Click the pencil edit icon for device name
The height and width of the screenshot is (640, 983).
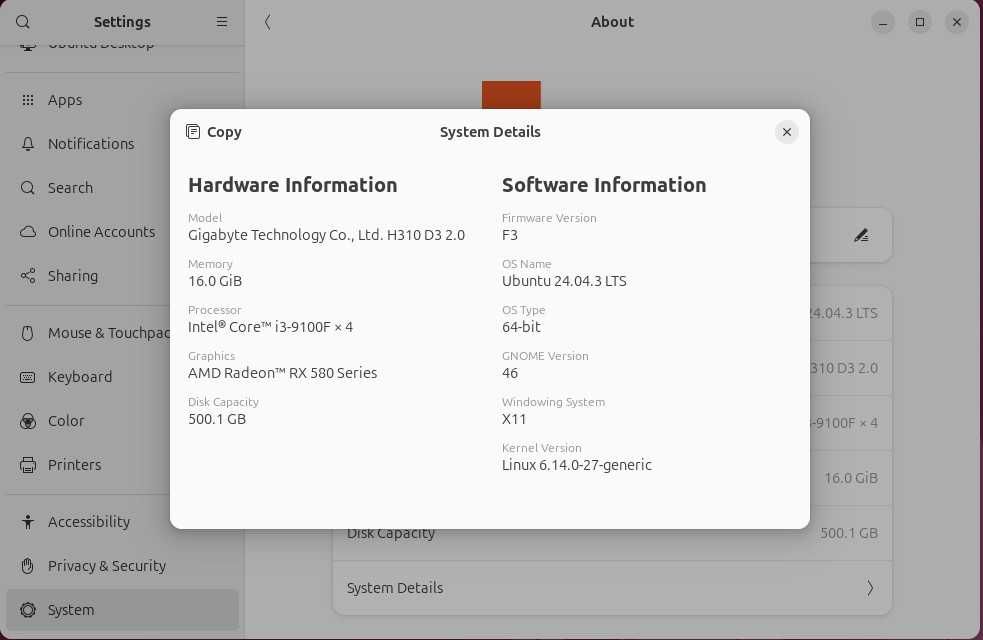(861, 236)
